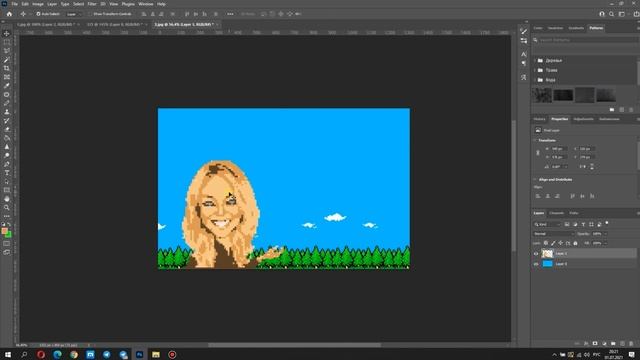Select the Eraser tool

point(7,129)
